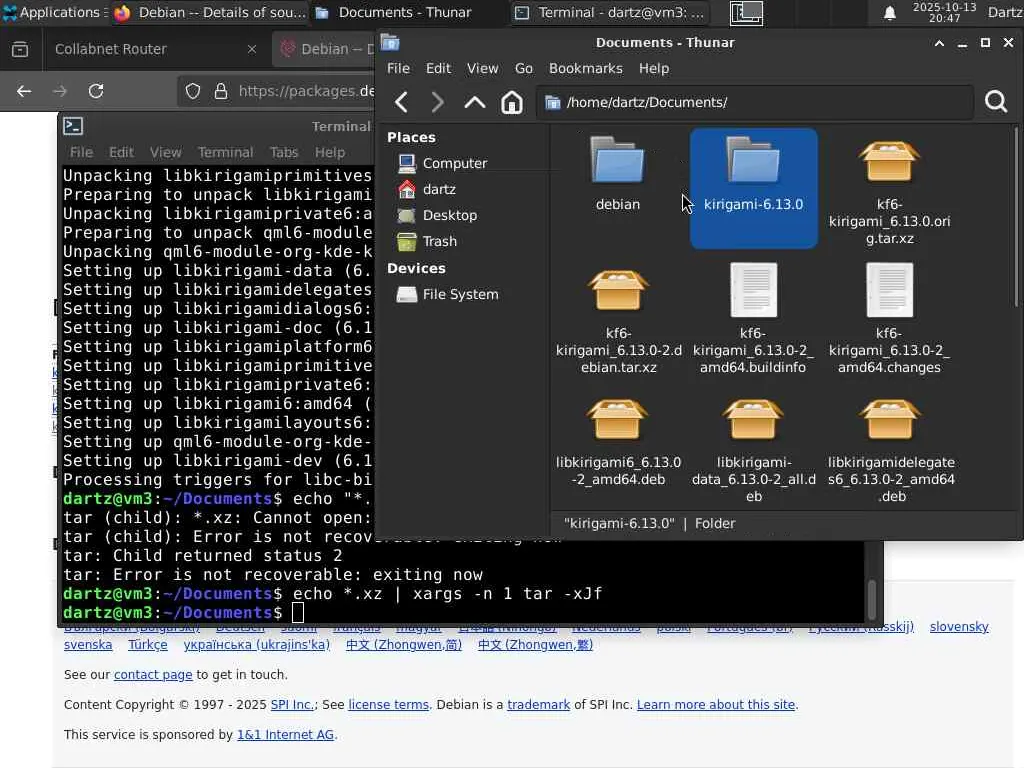Open the trademark link
This screenshot has height=768, width=1024.
click(539, 705)
